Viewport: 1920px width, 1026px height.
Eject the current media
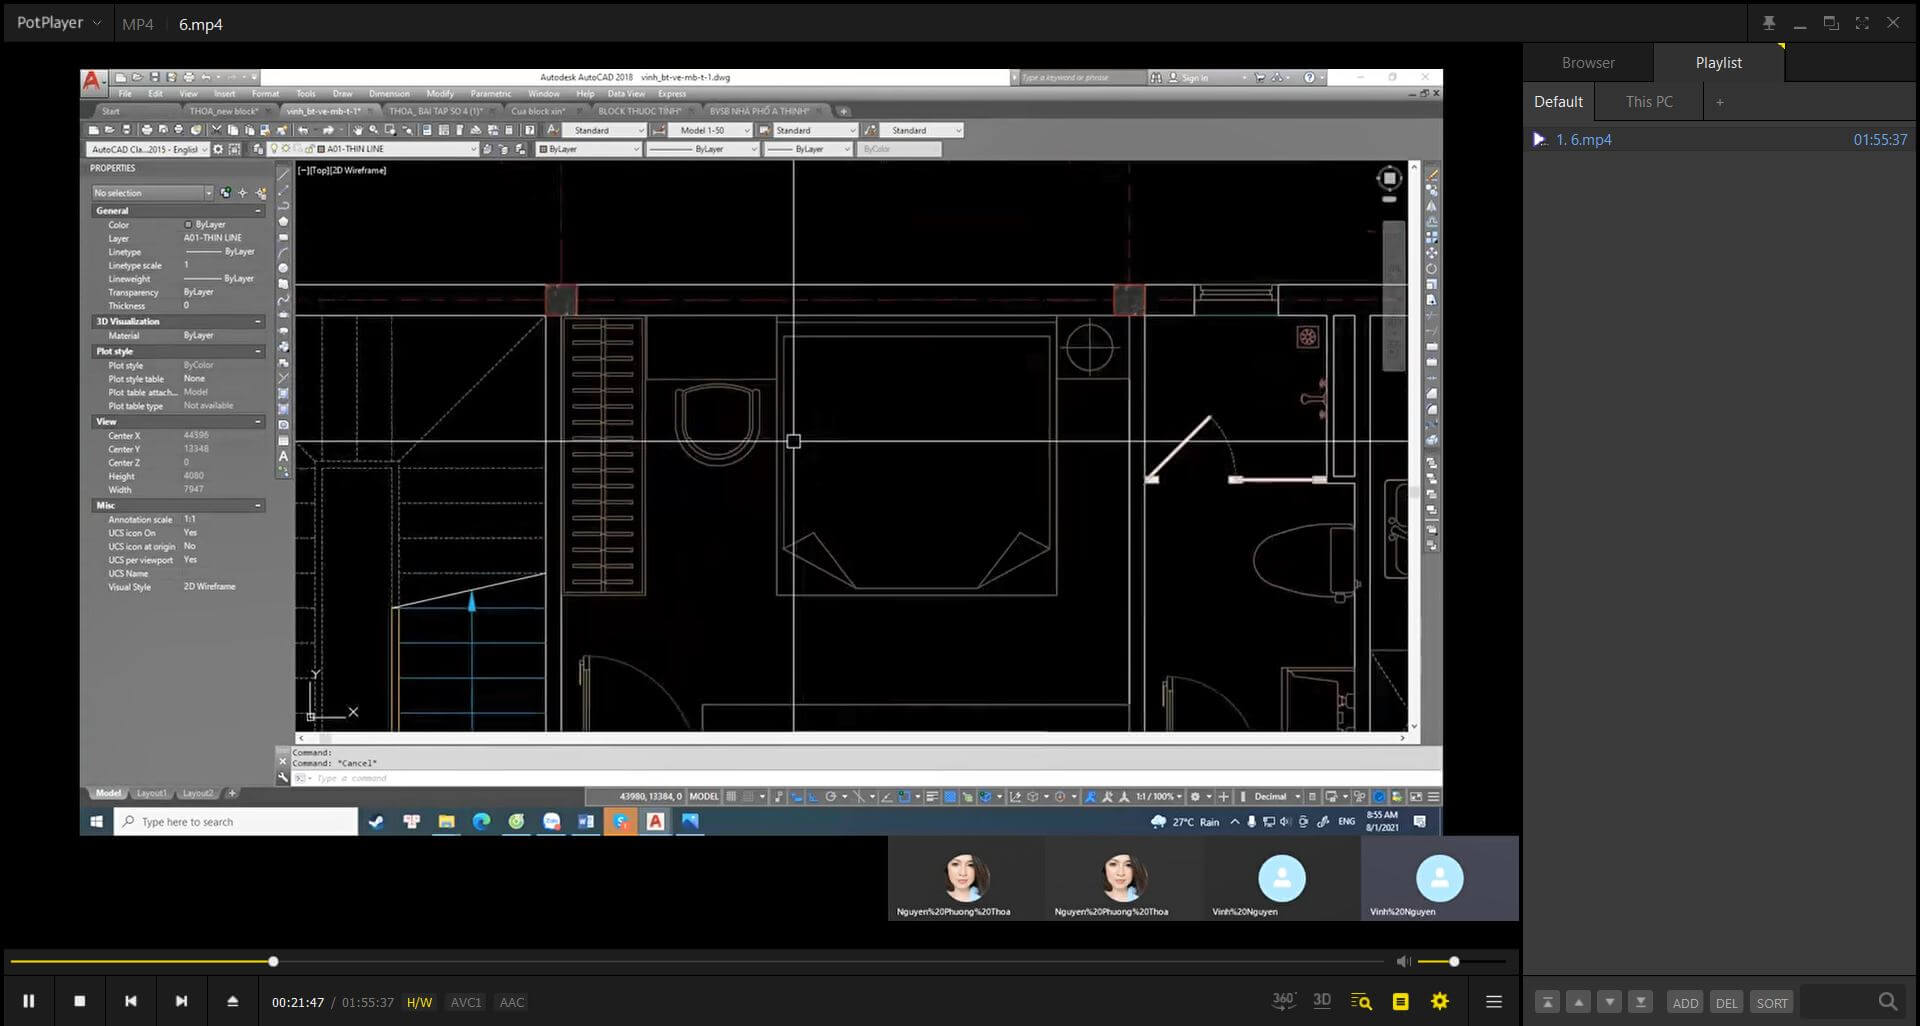point(232,1000)
